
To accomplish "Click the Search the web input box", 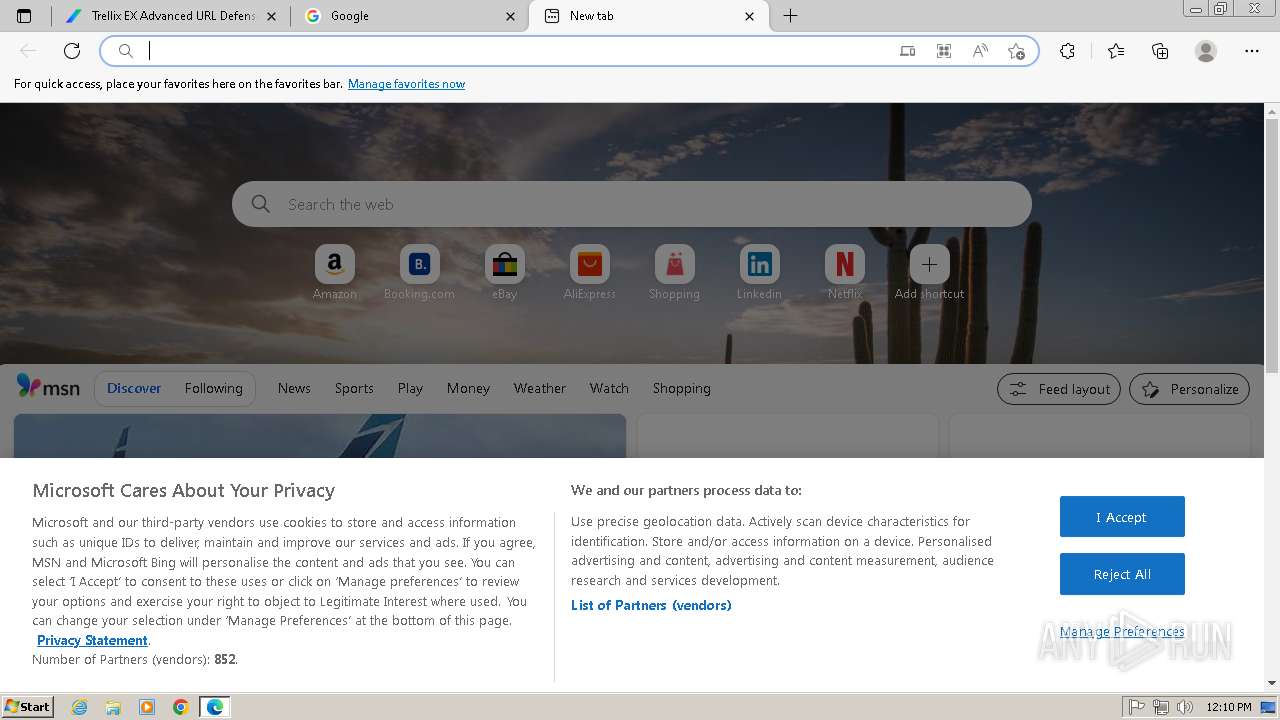I will (631, 204).
